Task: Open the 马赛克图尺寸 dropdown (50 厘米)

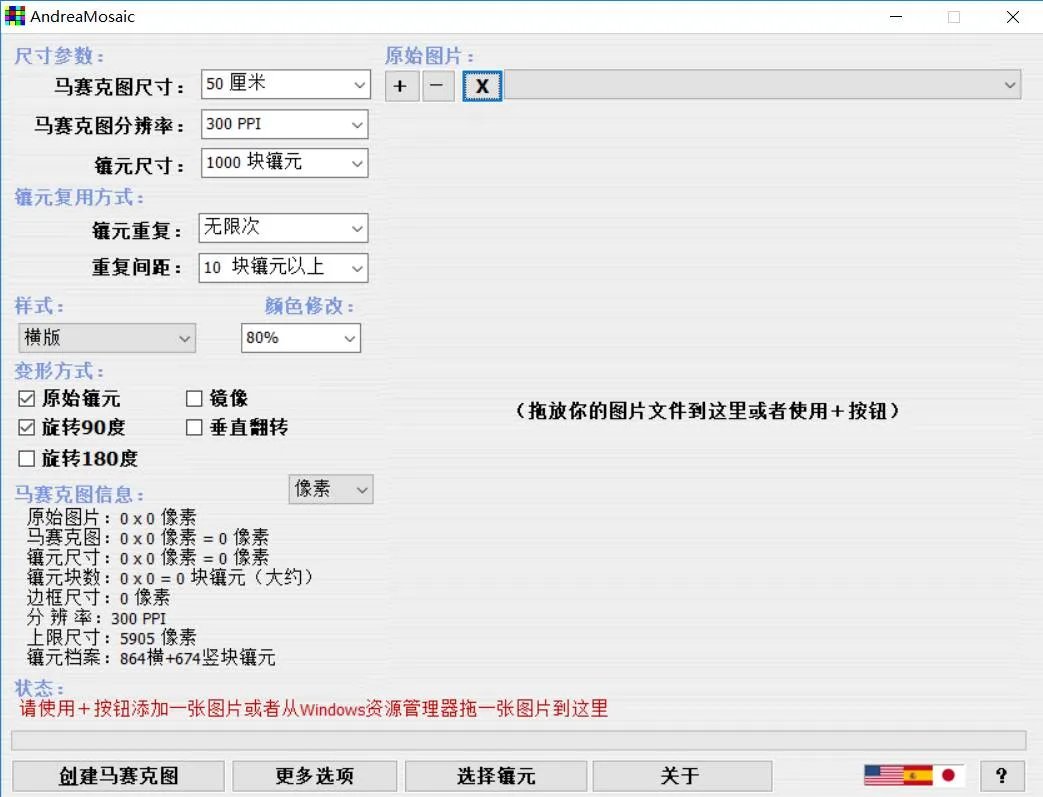Action: click(x=286, y=84)
